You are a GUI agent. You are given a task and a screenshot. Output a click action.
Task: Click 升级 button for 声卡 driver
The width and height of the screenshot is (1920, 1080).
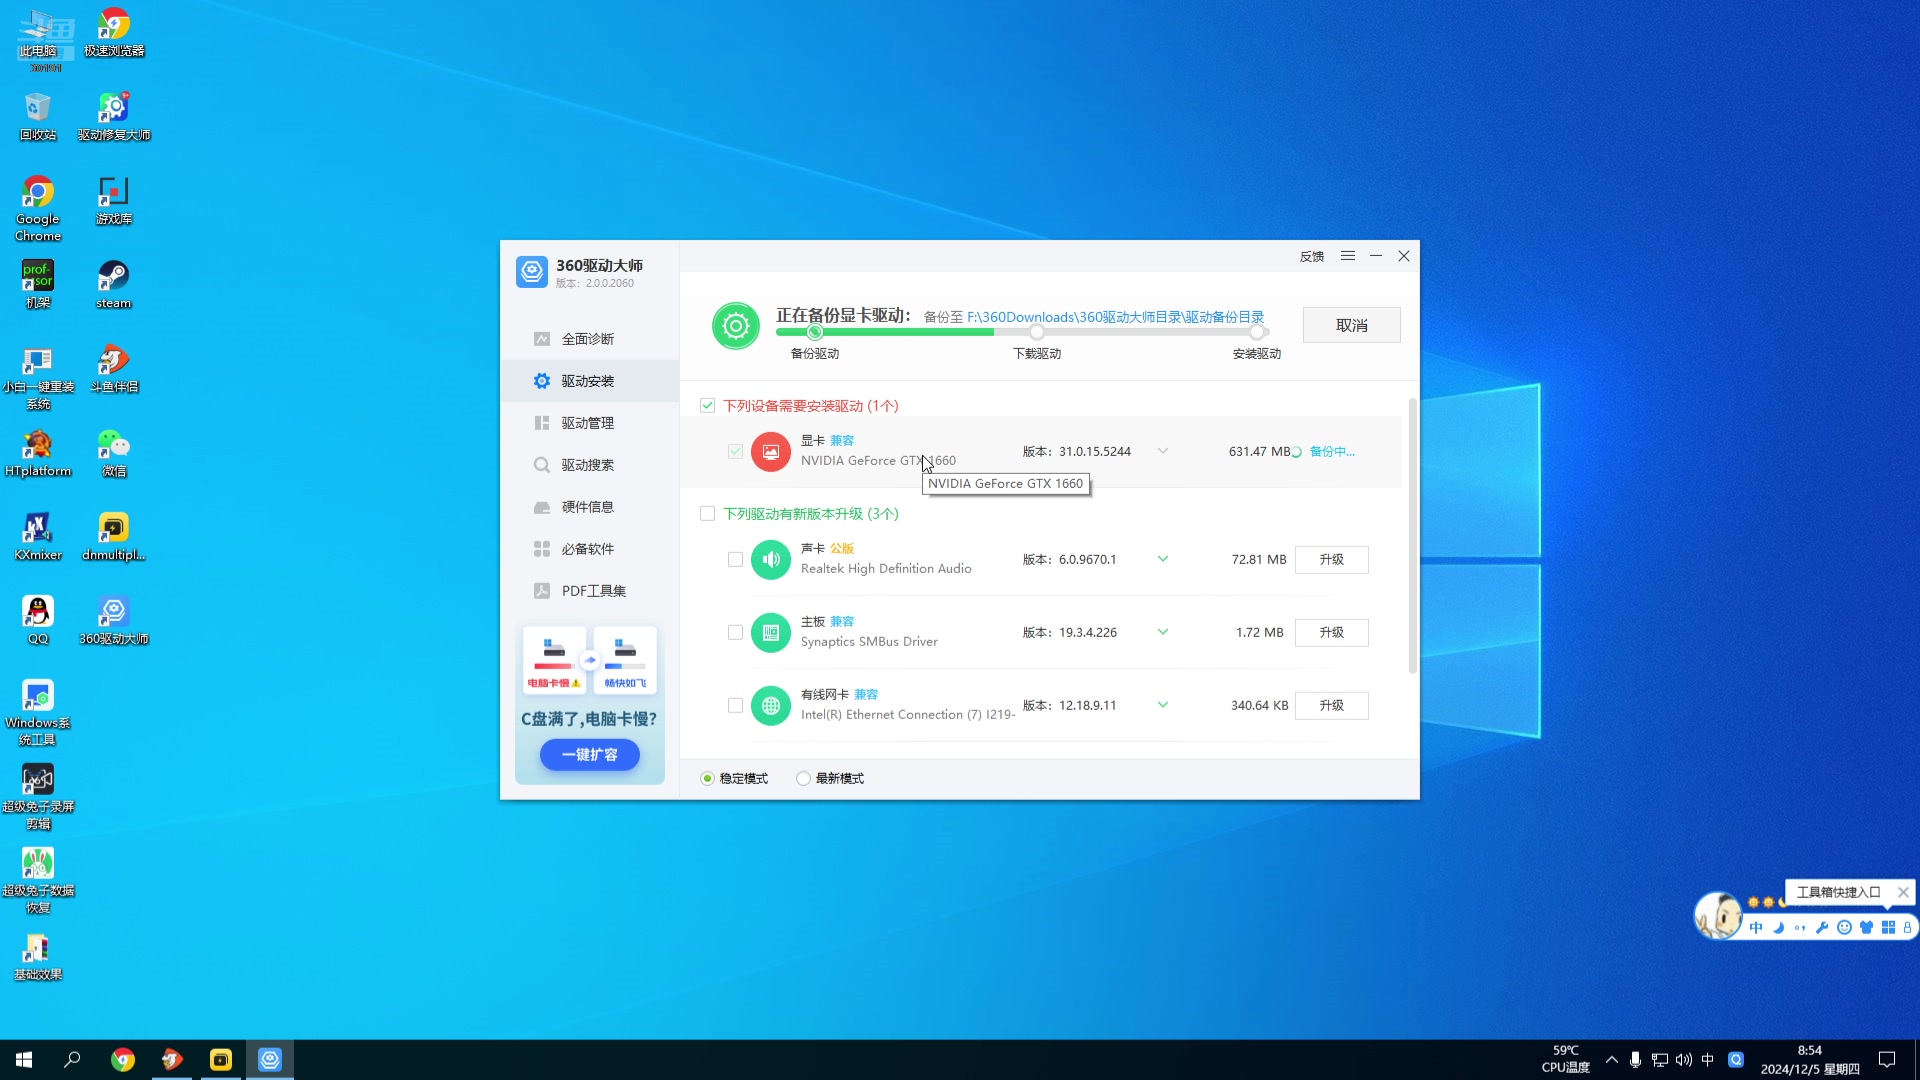click(1331, 559)
